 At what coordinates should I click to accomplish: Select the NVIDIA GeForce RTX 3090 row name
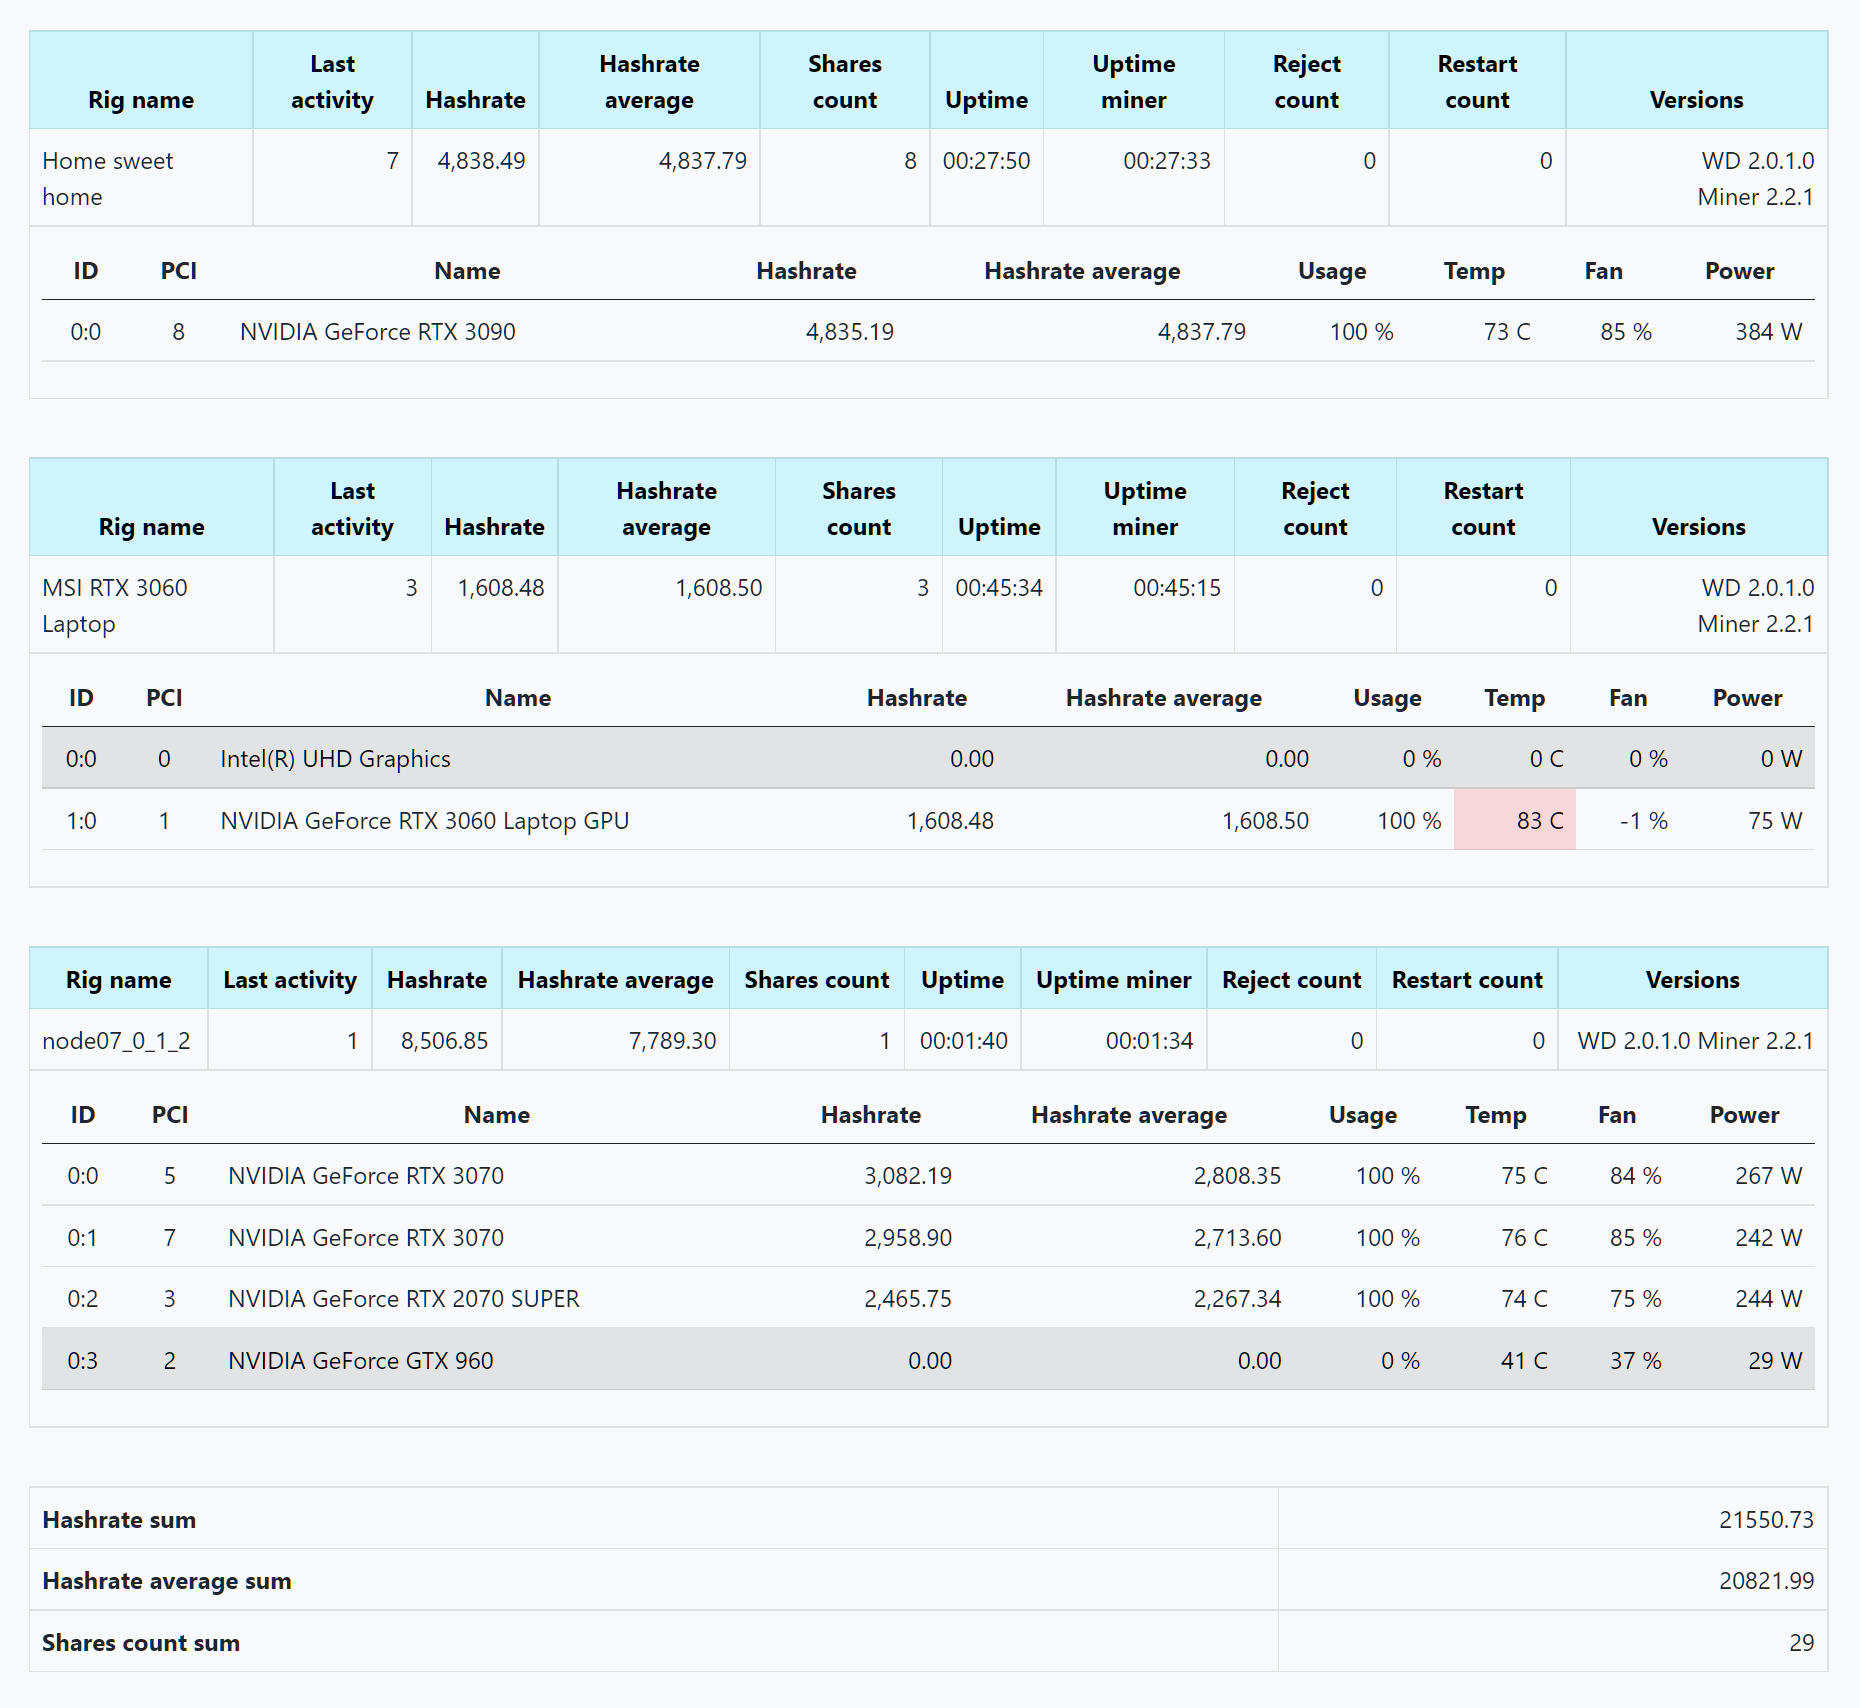[x=377, y=331]
